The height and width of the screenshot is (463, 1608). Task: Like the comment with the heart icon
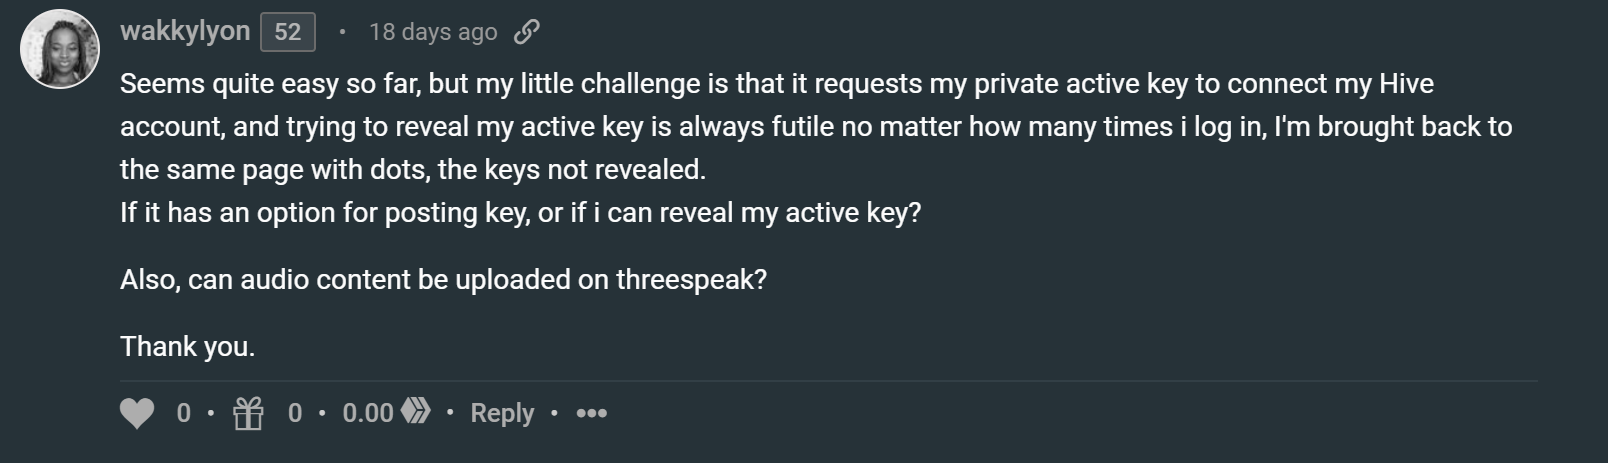point(137,413)
